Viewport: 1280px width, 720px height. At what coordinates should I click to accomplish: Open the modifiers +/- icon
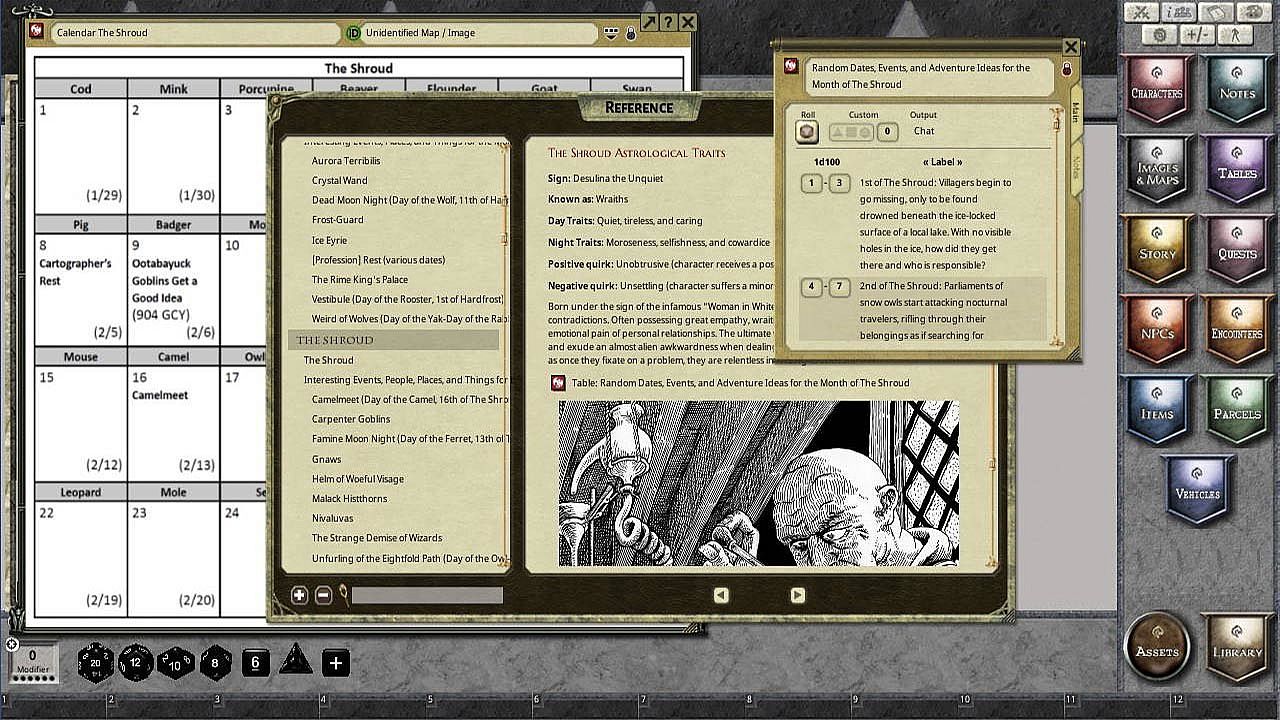click(1197, 35)
